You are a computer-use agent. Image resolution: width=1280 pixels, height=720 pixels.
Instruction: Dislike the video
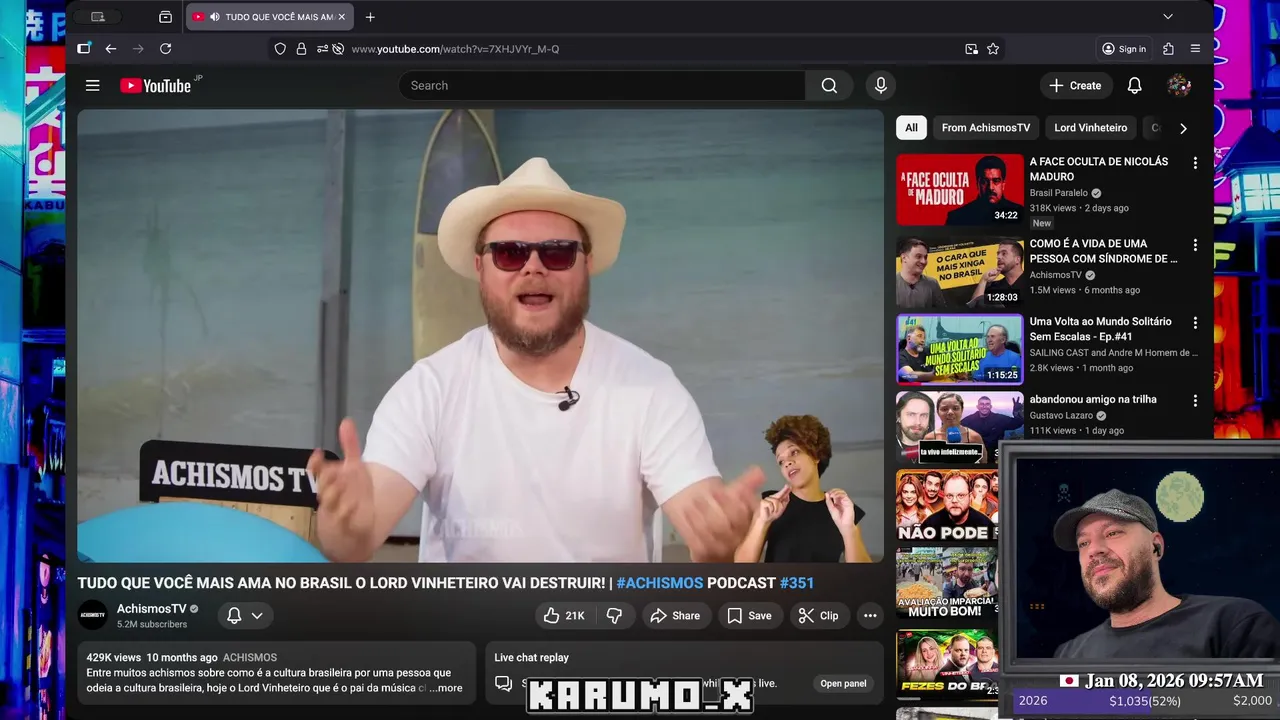(x=614, y=616)
